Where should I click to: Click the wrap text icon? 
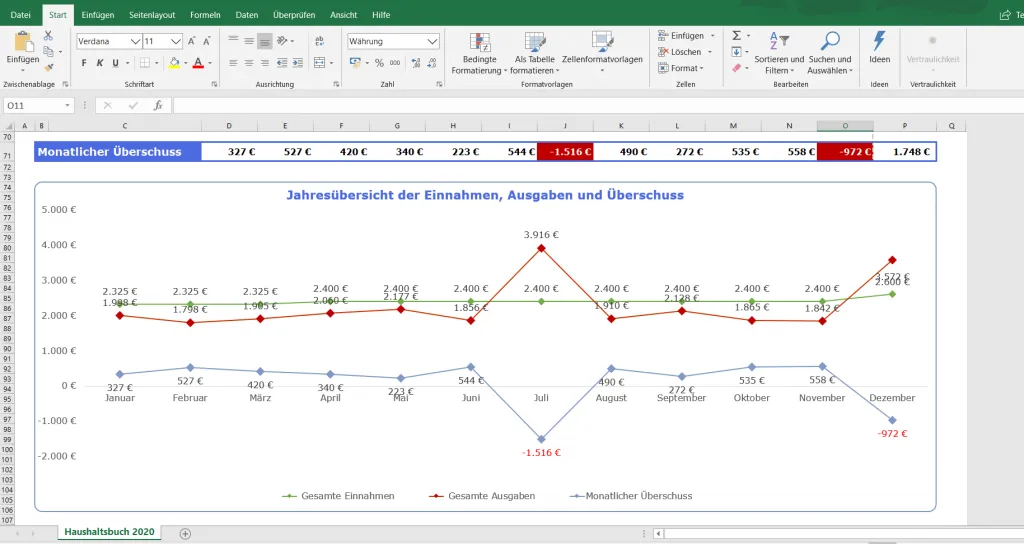point(320,41)
